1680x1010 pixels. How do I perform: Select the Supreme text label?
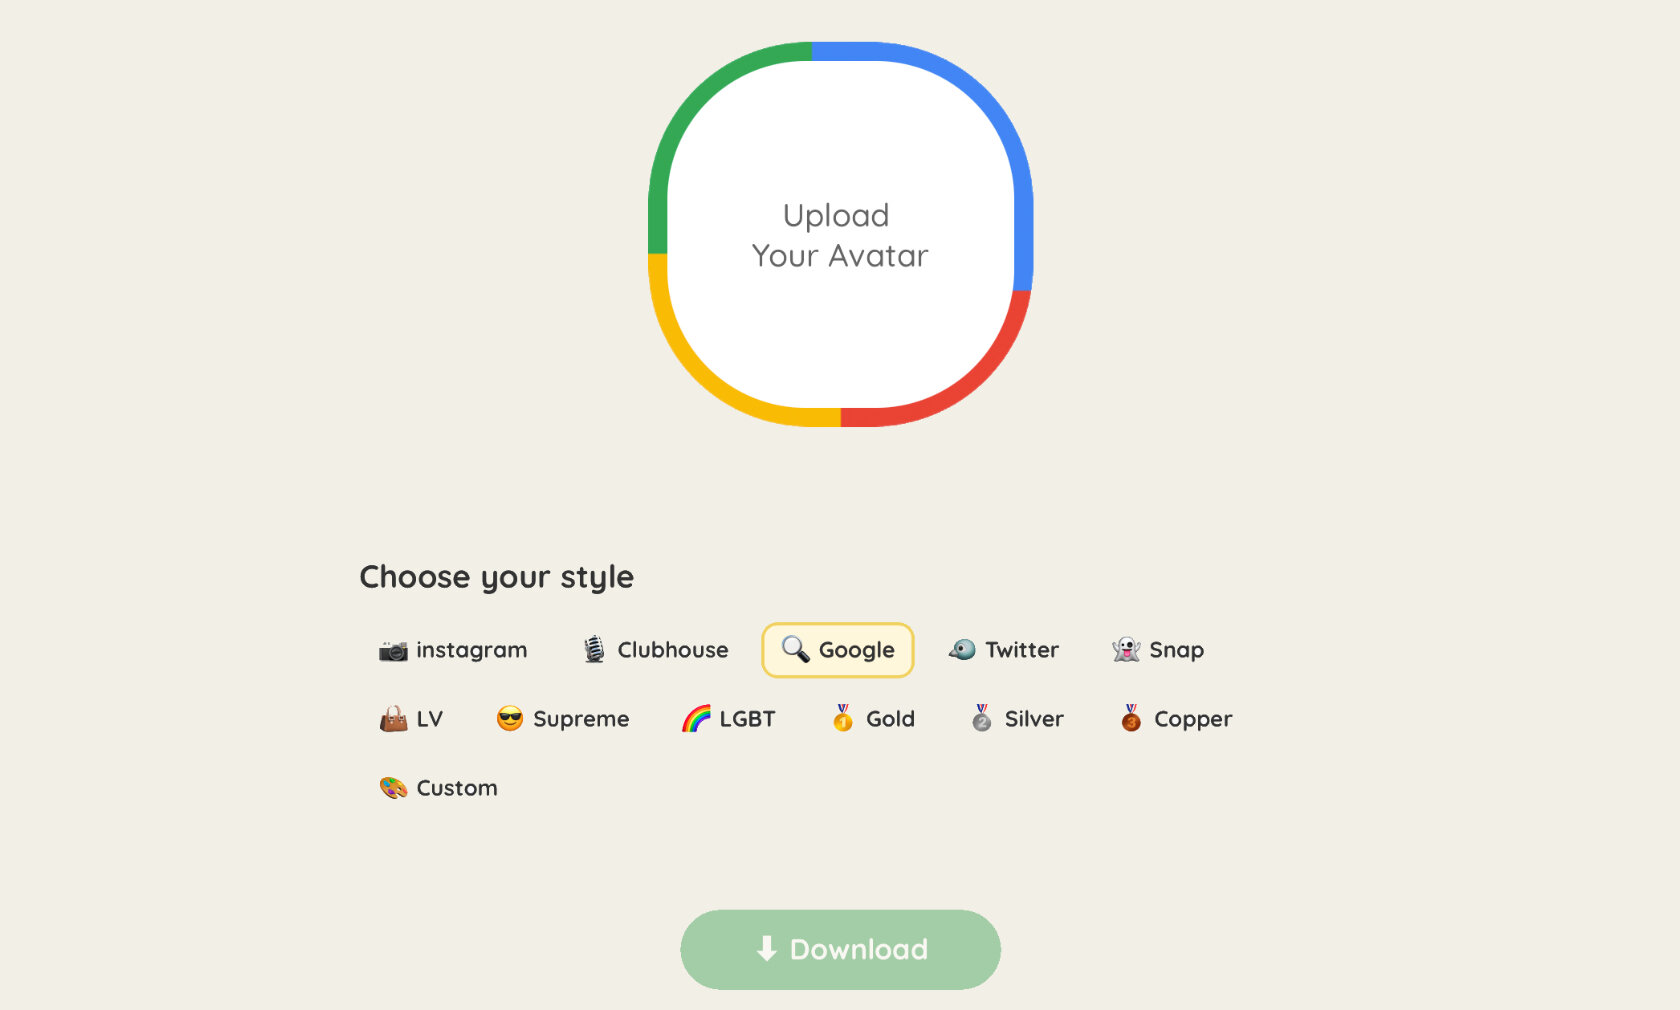[x=581, y=719]
